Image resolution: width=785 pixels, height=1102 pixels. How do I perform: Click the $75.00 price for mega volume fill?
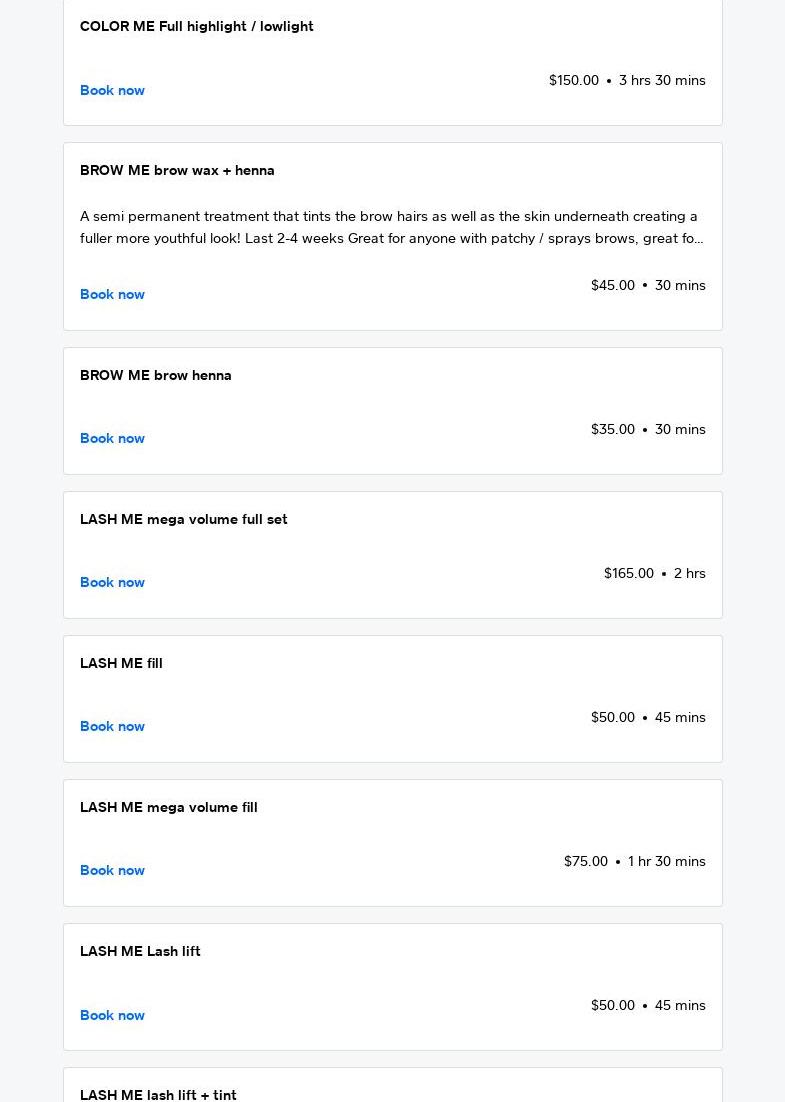pyautogui.click(x=585, y=861)
